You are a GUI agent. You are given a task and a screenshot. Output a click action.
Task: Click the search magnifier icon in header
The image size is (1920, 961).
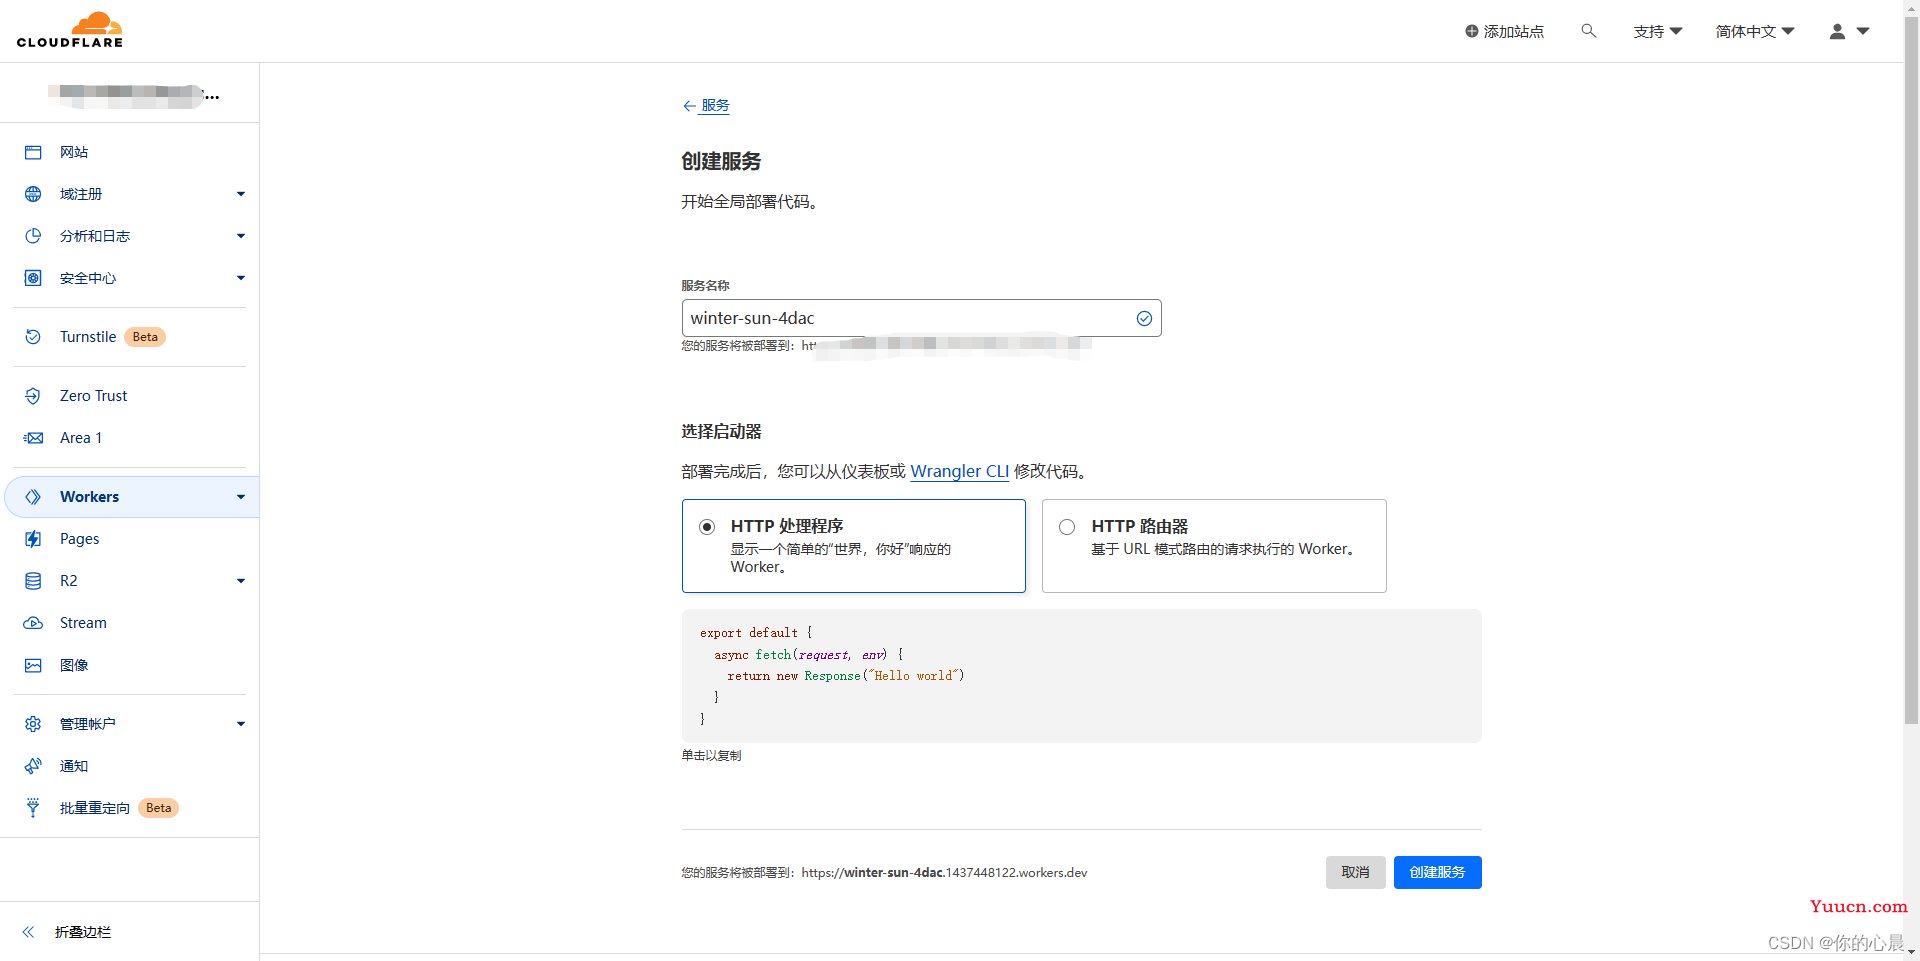tap(1588, 31)
